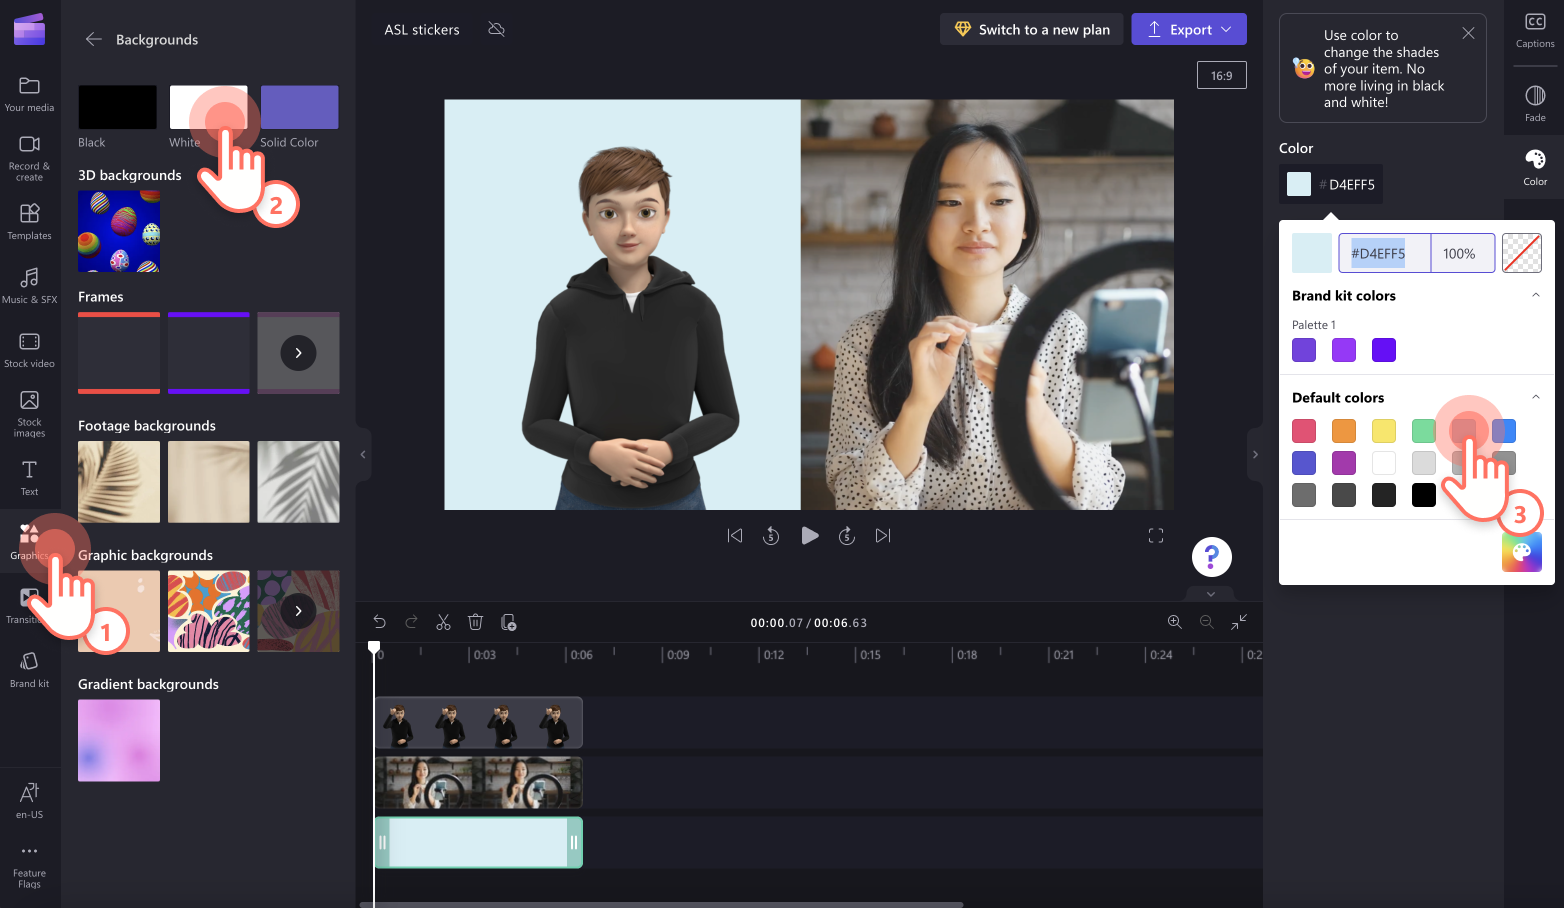This screenshot has width=1564, height=908.
Task: Select the light blue background clip
Action: coord(478,842)
